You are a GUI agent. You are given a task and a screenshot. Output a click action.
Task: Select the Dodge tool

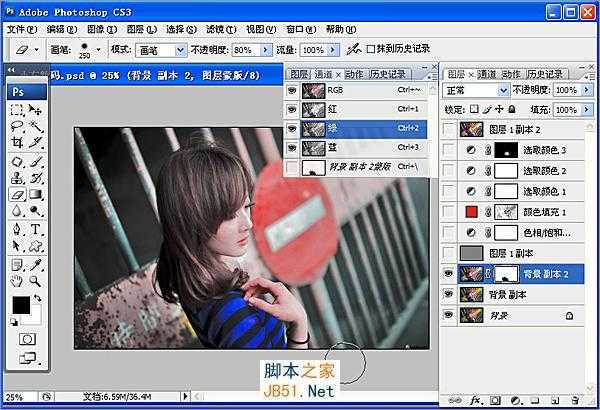click(x=36, y=211)
